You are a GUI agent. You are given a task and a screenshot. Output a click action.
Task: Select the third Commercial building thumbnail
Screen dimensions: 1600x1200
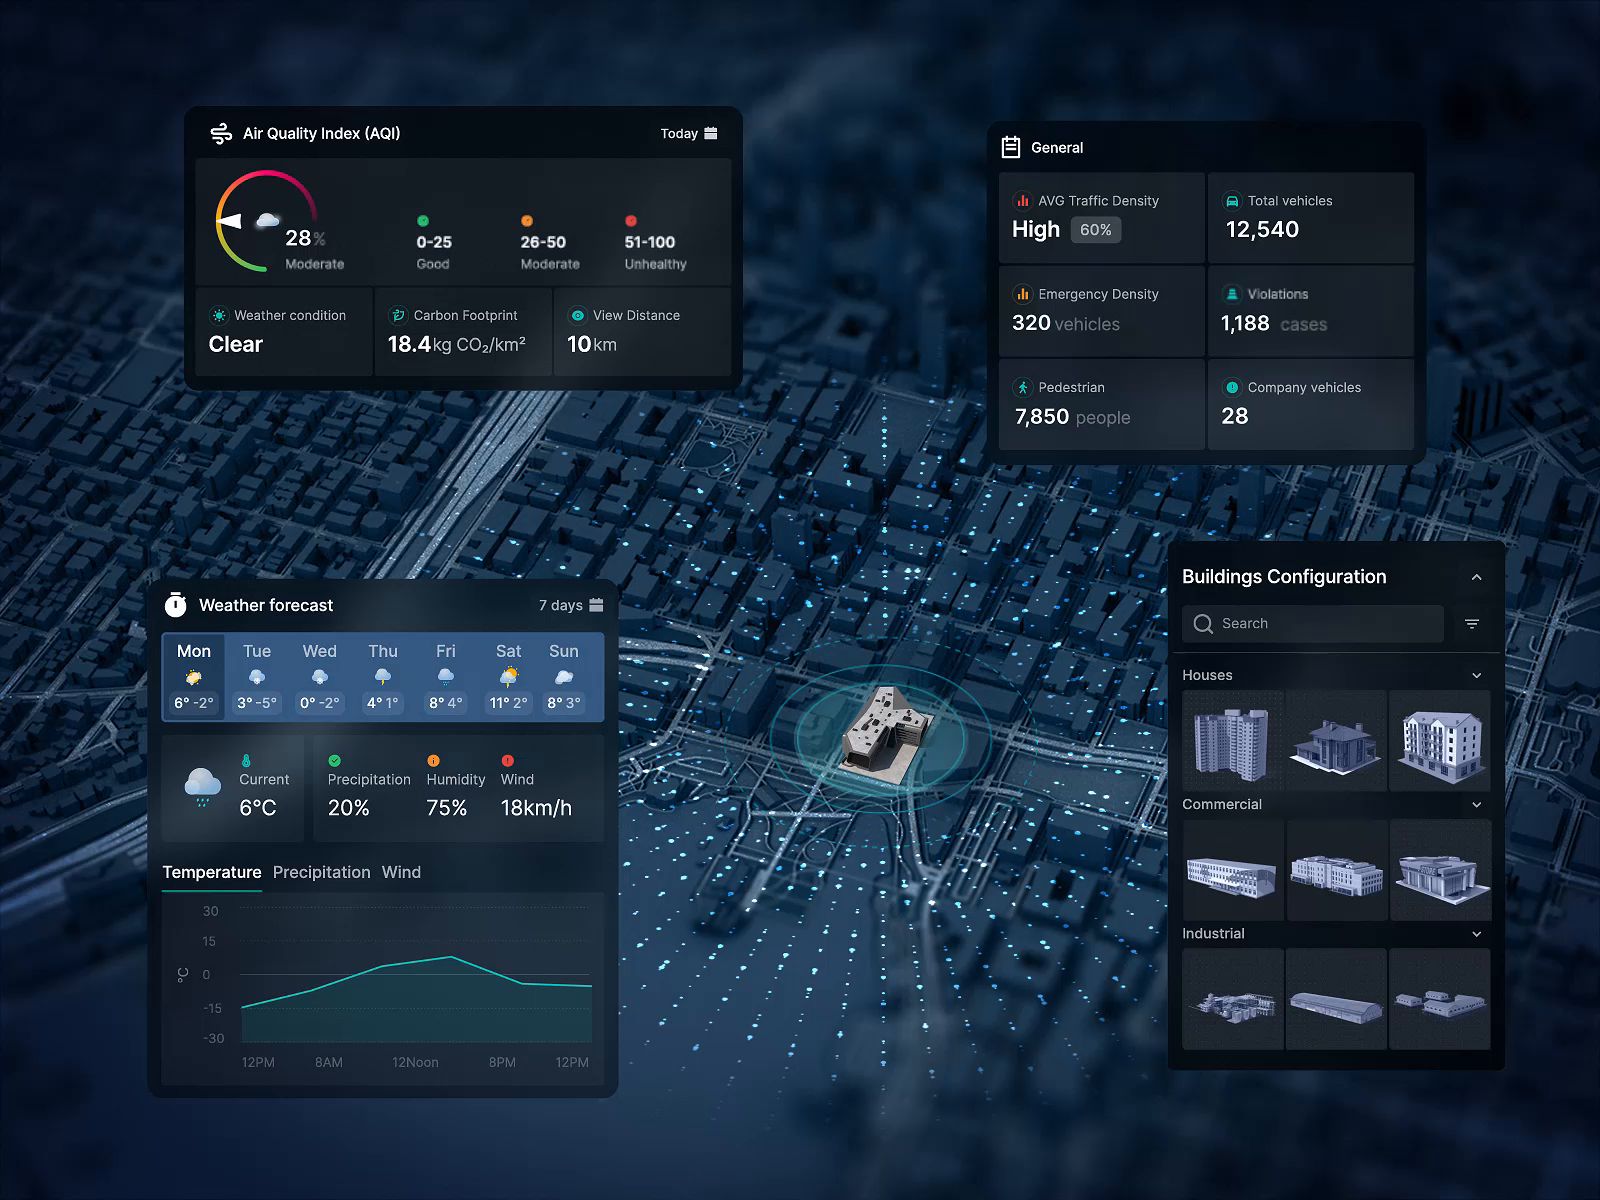pyautogui.click(x=1440, y=870)
